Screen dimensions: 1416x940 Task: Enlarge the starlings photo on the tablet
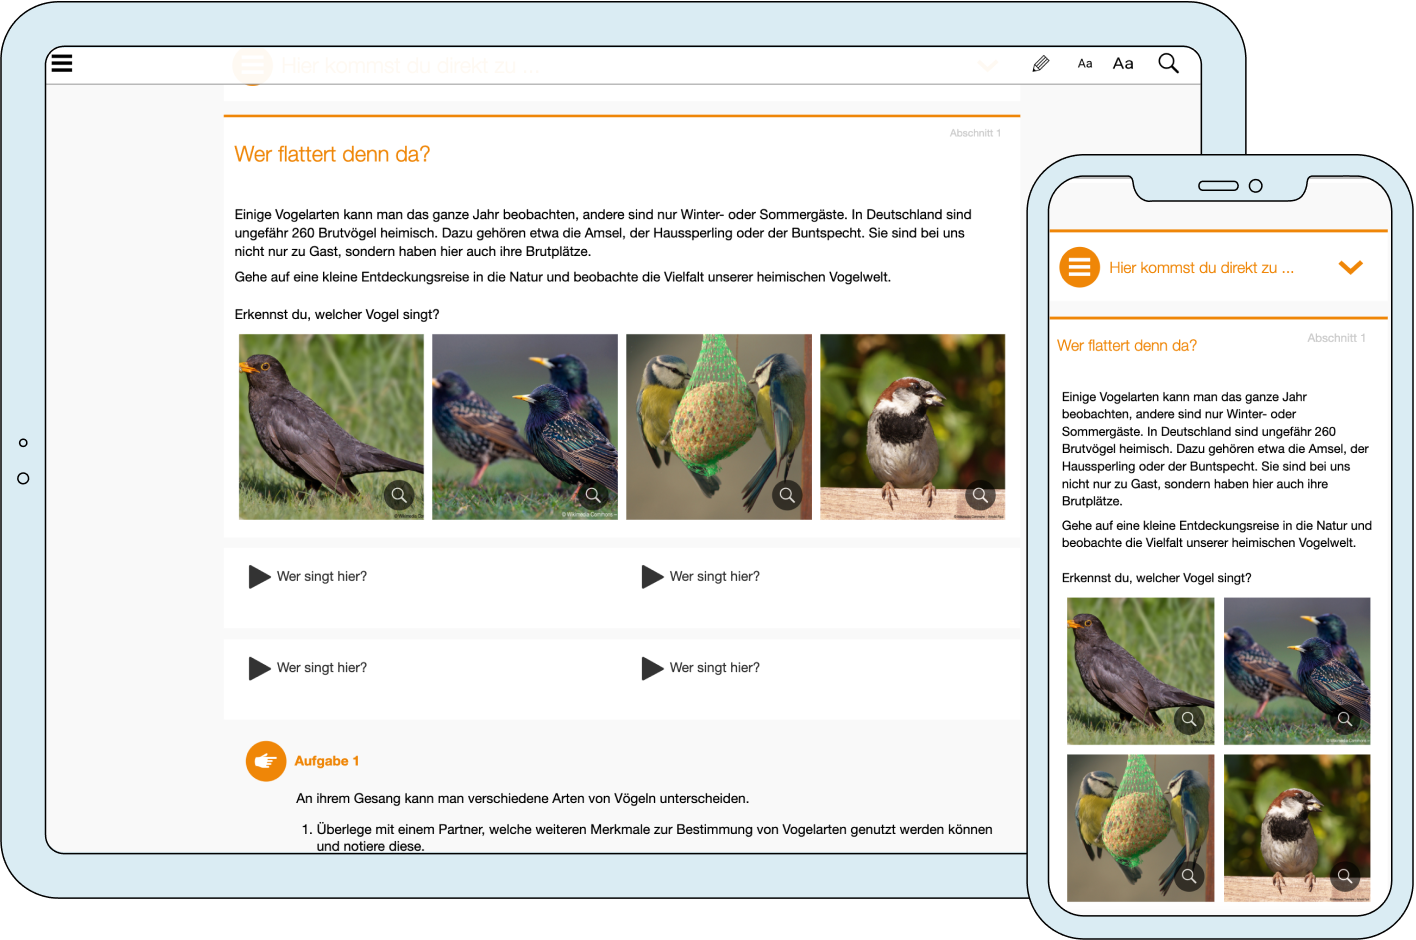tap(593, 495)
